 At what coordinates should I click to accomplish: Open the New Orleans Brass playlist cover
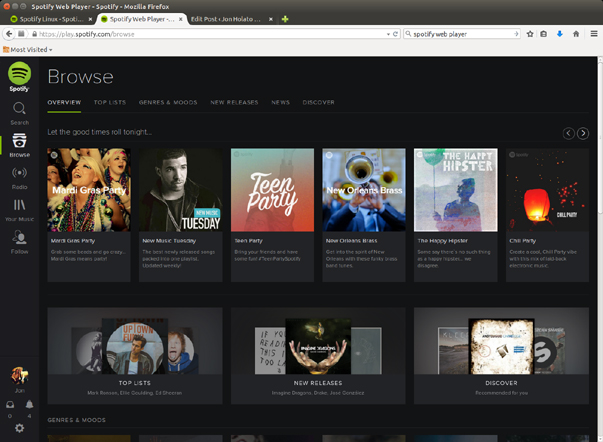coord(364,190)
